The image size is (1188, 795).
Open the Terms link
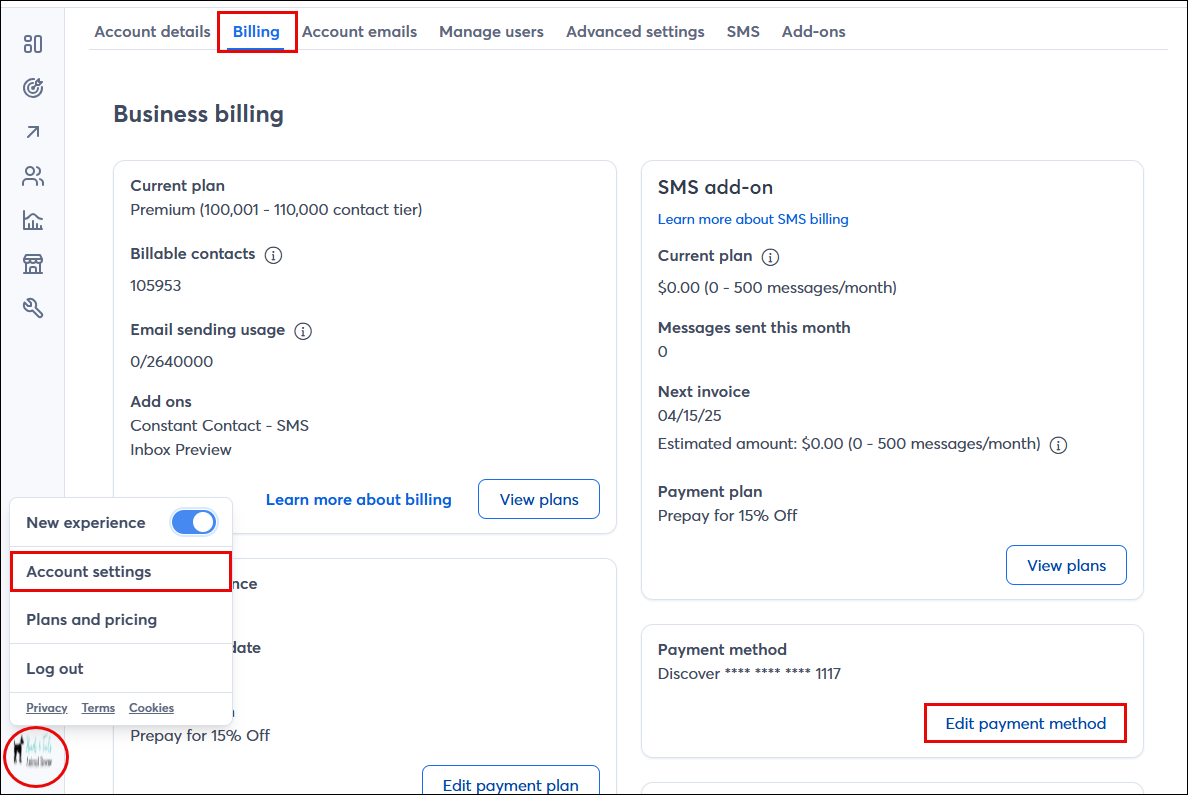coord(98,708)
